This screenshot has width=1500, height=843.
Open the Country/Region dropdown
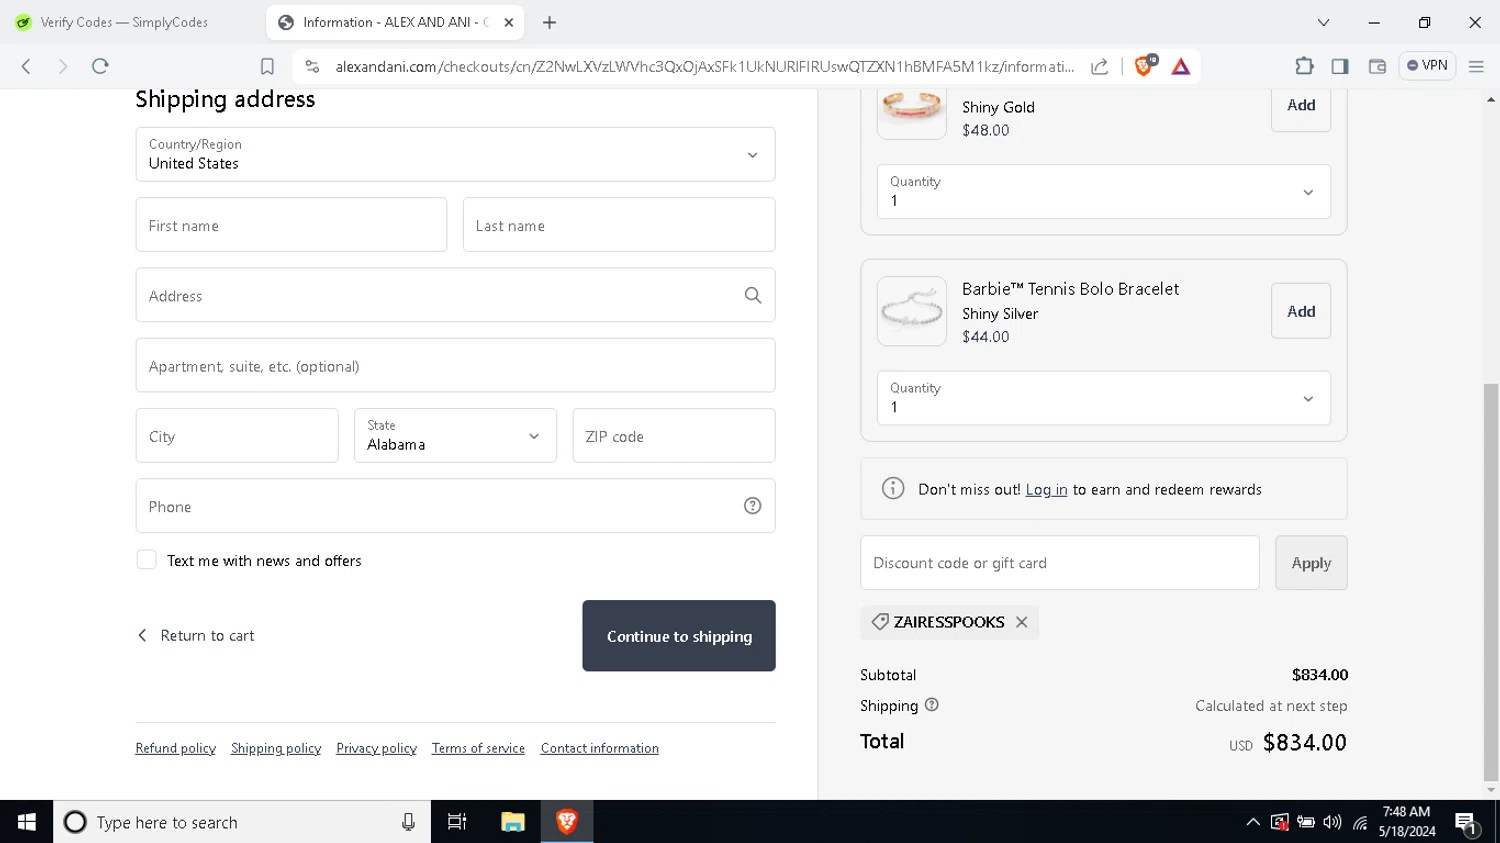point(455,154)
